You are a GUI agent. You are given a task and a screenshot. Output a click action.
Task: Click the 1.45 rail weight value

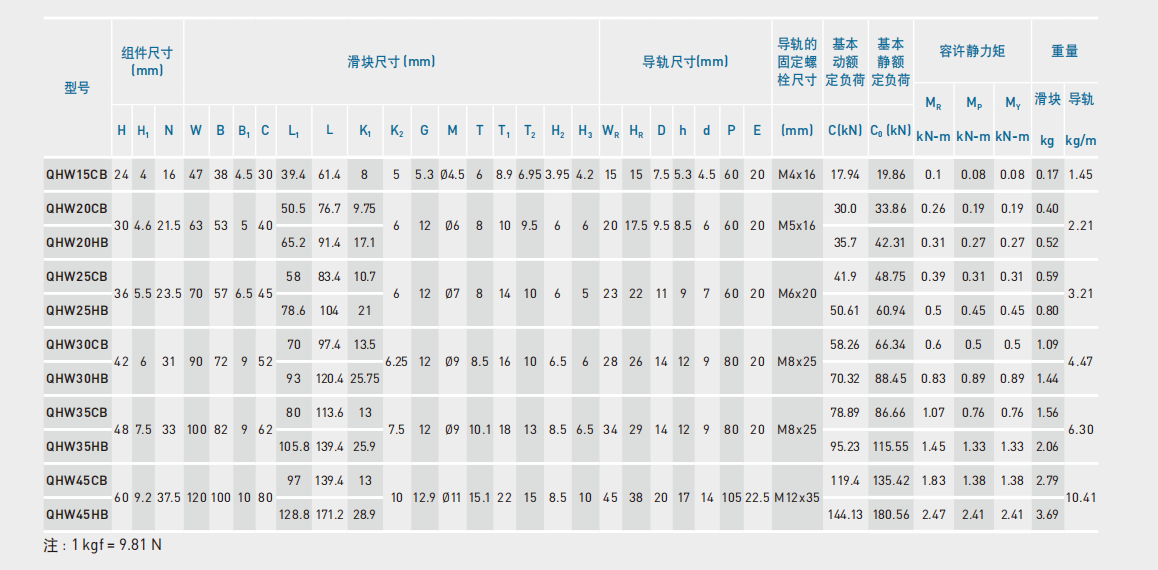[x=1081, y=175]
